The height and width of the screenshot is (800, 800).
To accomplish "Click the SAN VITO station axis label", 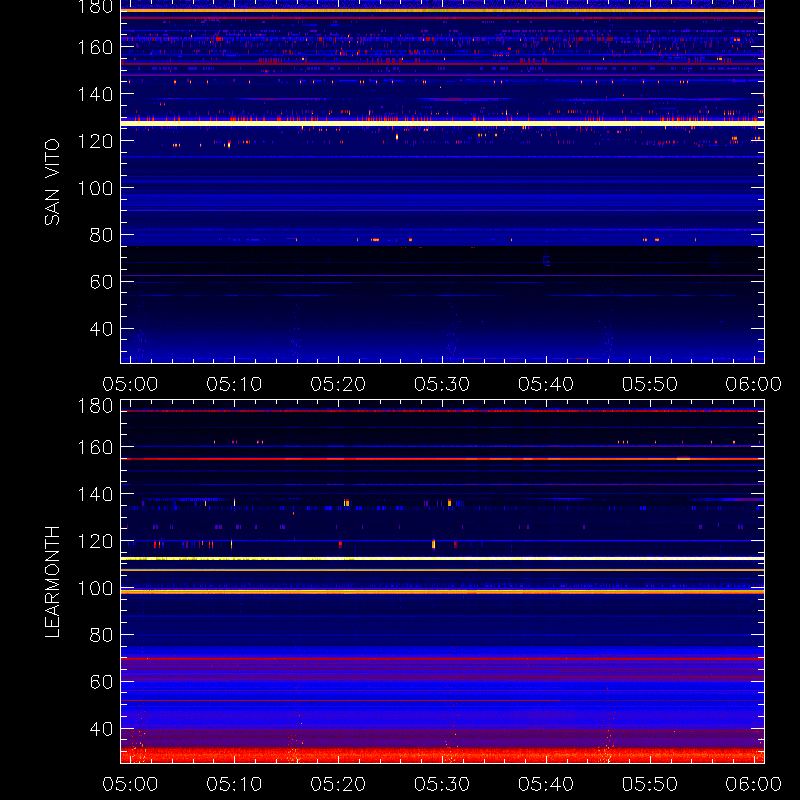I will [52, 182].
